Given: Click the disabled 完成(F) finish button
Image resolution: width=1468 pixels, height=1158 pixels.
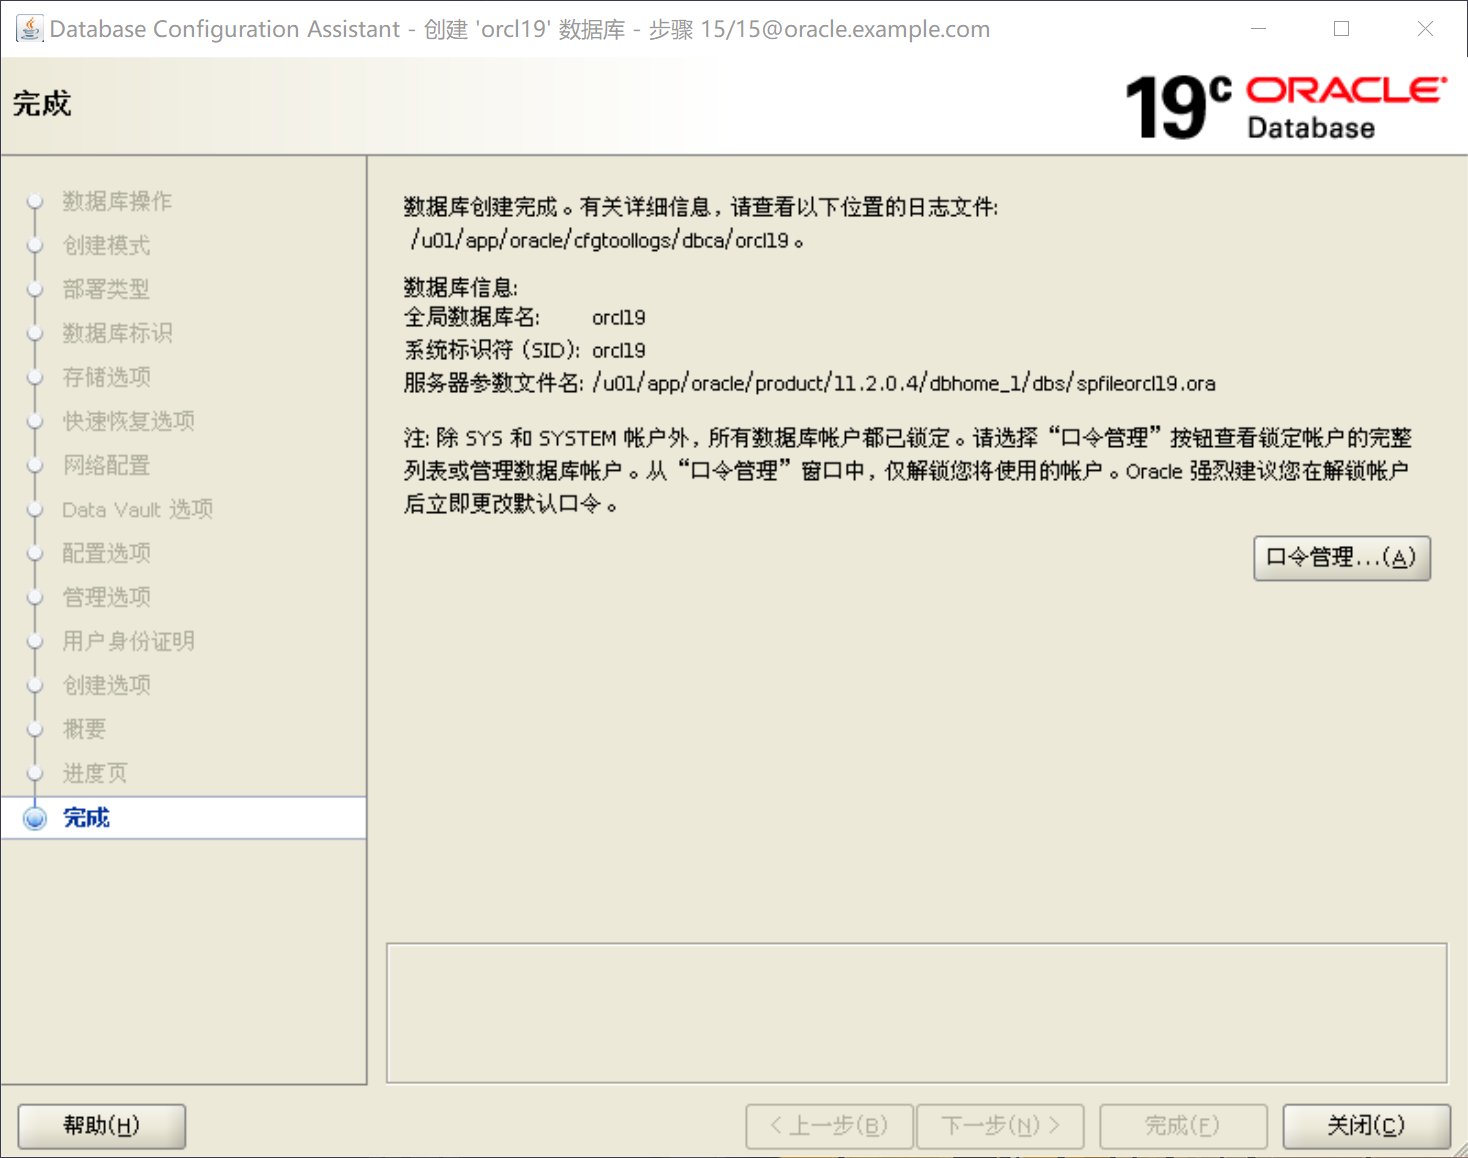Looking at the screenshot, I should (1183, 1126).
